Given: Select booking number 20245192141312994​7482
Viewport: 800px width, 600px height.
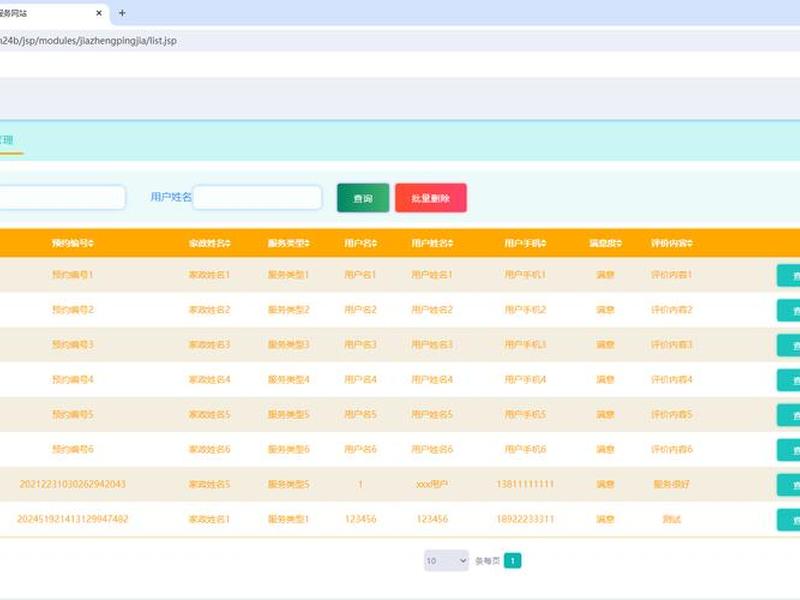Looking at the screenshot, I should click(72, 519).
